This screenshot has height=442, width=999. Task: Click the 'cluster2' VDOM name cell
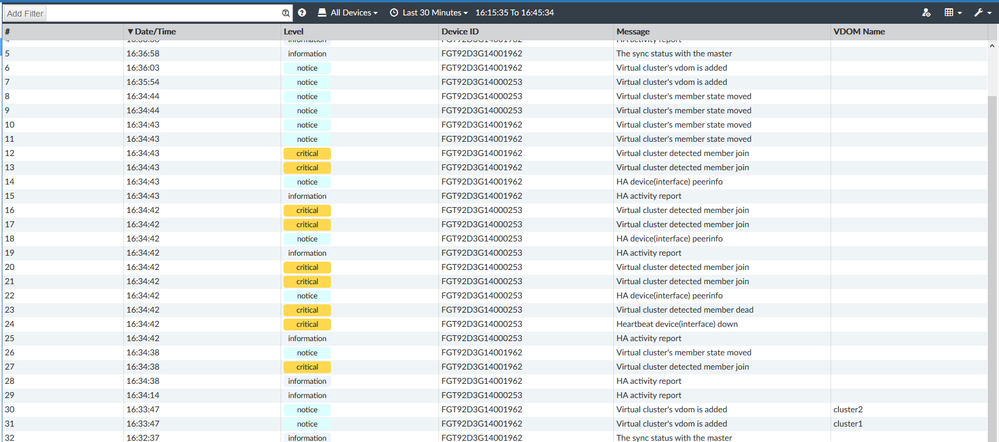click(x=848, y=410)
